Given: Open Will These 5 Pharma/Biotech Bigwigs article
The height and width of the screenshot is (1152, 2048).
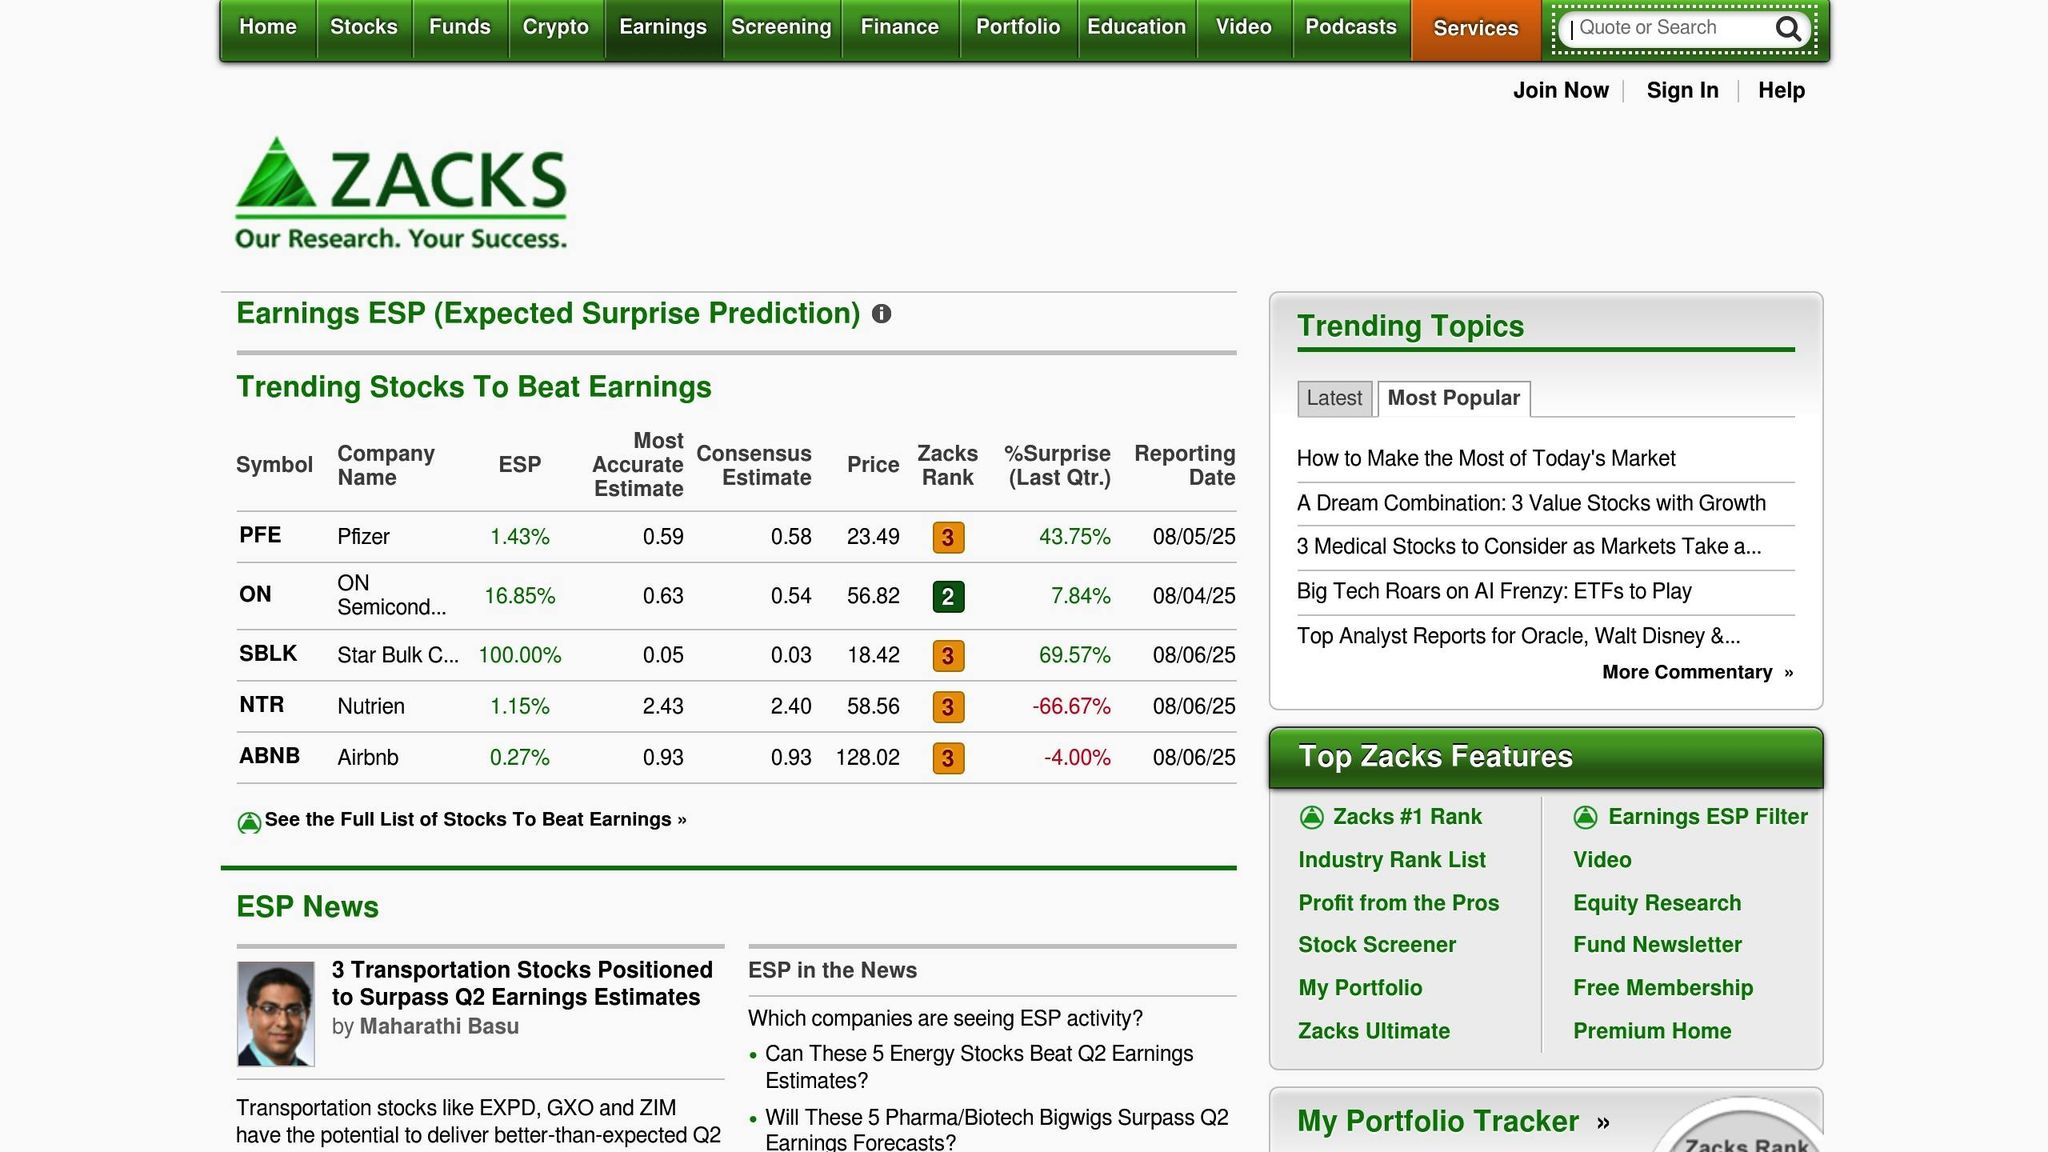Looking at the screenshot, I should click(996, 1130).
